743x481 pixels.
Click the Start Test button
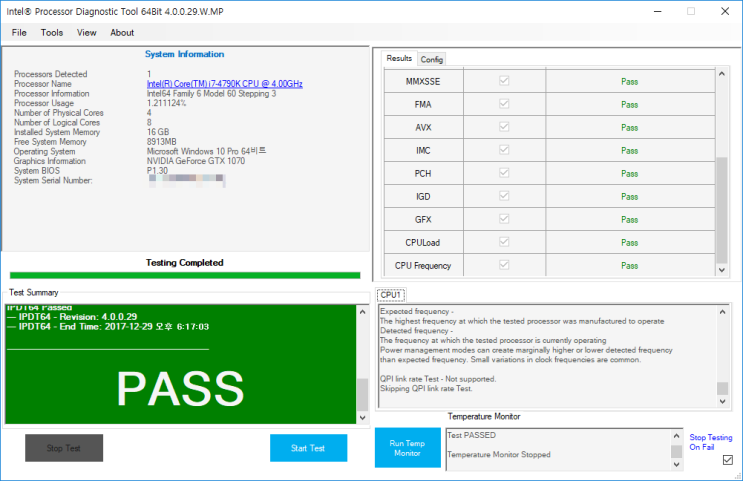308,448
